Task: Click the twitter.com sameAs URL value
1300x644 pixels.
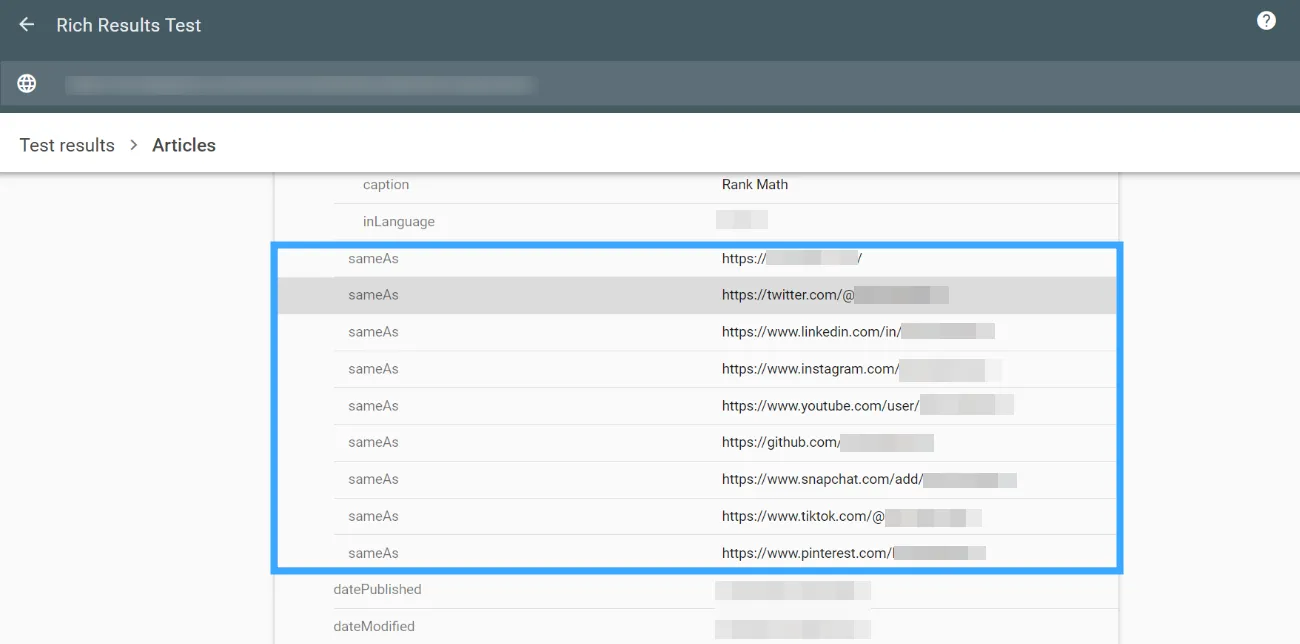Action: [835, 295]
